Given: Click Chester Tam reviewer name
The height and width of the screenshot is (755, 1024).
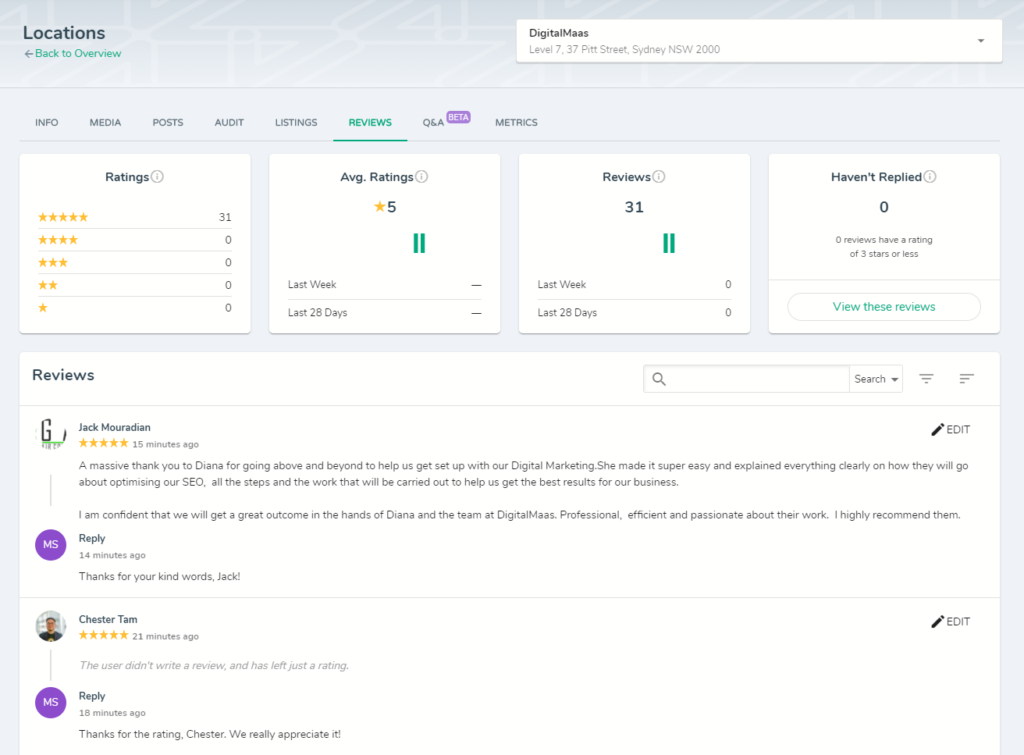Looking at the screenshot, I should [x=108, y=619].
